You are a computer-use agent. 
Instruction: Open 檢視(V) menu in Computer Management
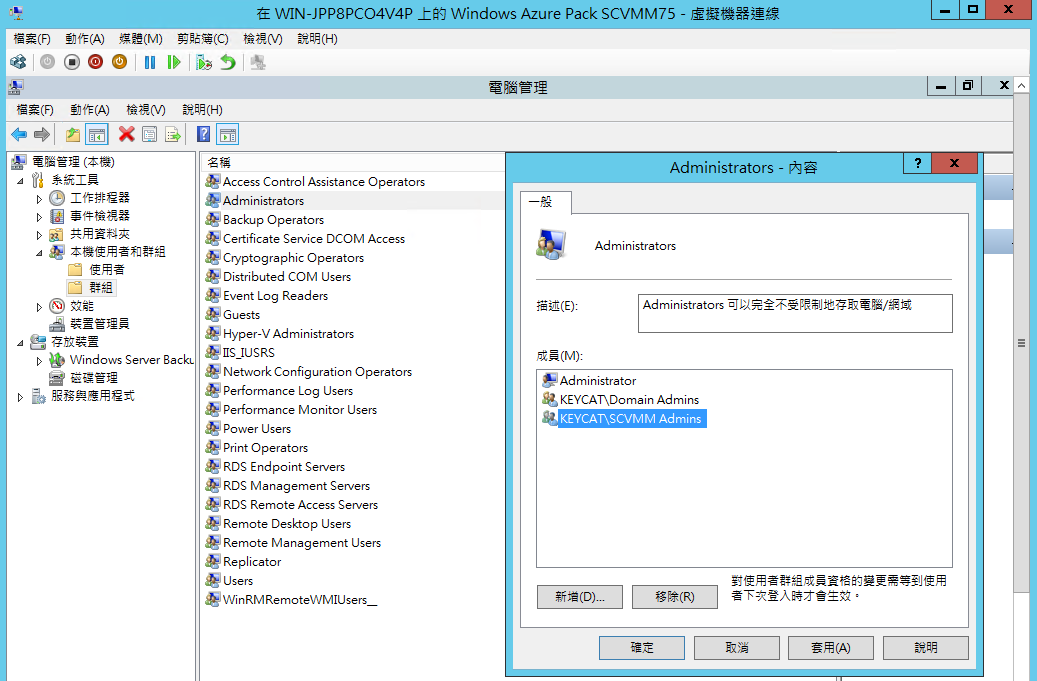pyautogui.click(x=145, y=110)
